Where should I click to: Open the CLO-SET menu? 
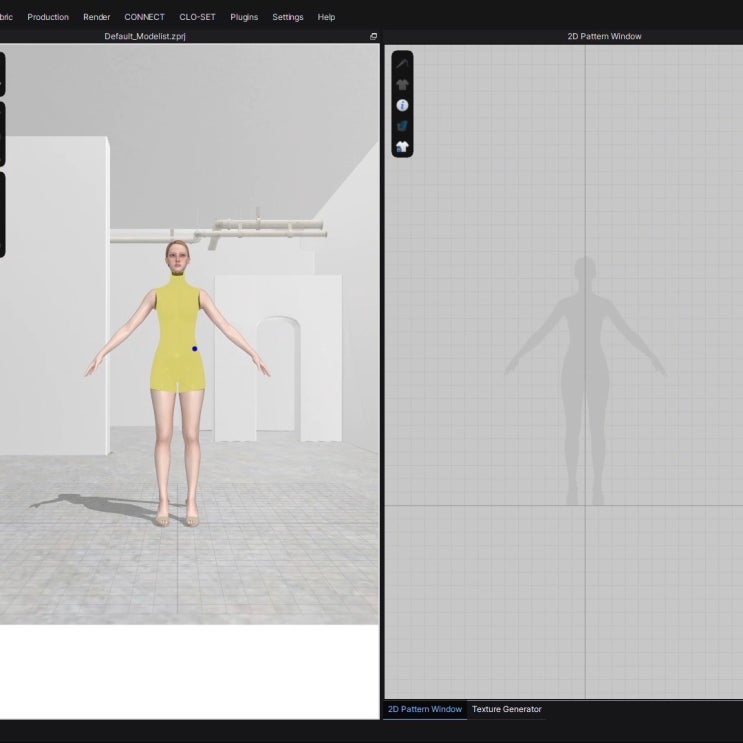click(x=197, y=17)
